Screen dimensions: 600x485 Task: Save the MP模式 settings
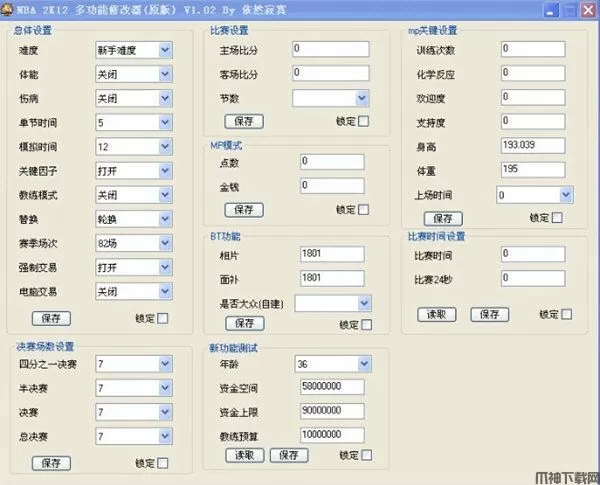pyautogui.click(x=244, y=210)
